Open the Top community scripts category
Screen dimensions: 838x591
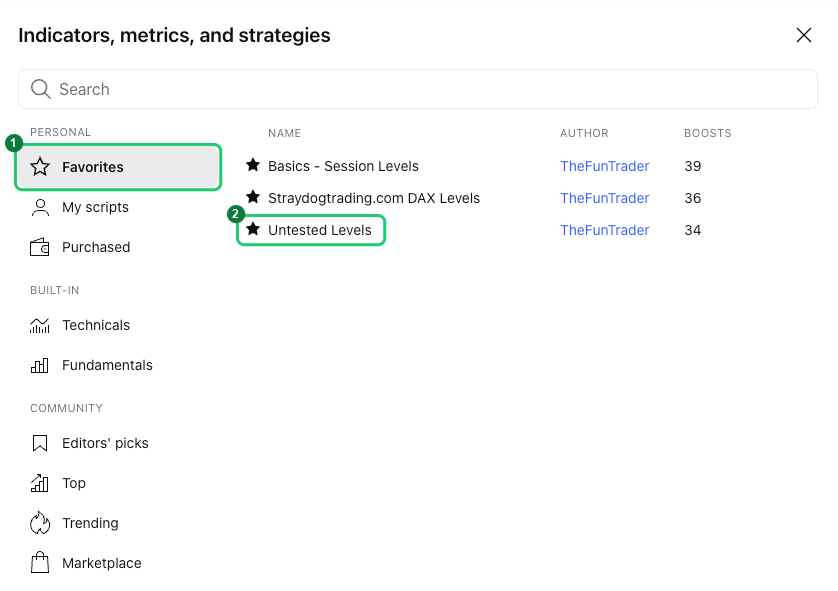118,483
